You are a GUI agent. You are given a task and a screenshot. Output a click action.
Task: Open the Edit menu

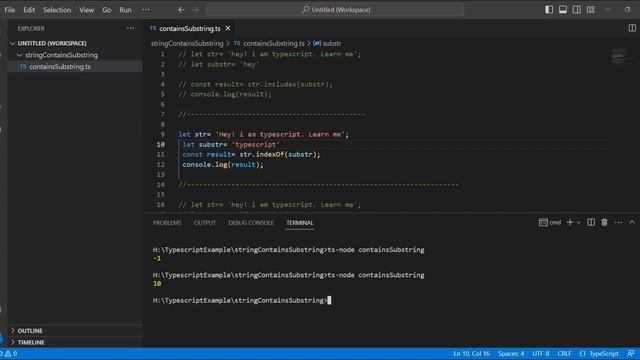tap(29, 10)
